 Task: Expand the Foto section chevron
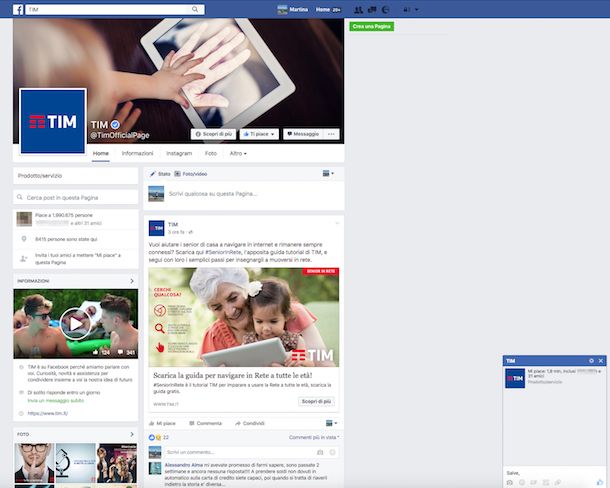[132, 434]
